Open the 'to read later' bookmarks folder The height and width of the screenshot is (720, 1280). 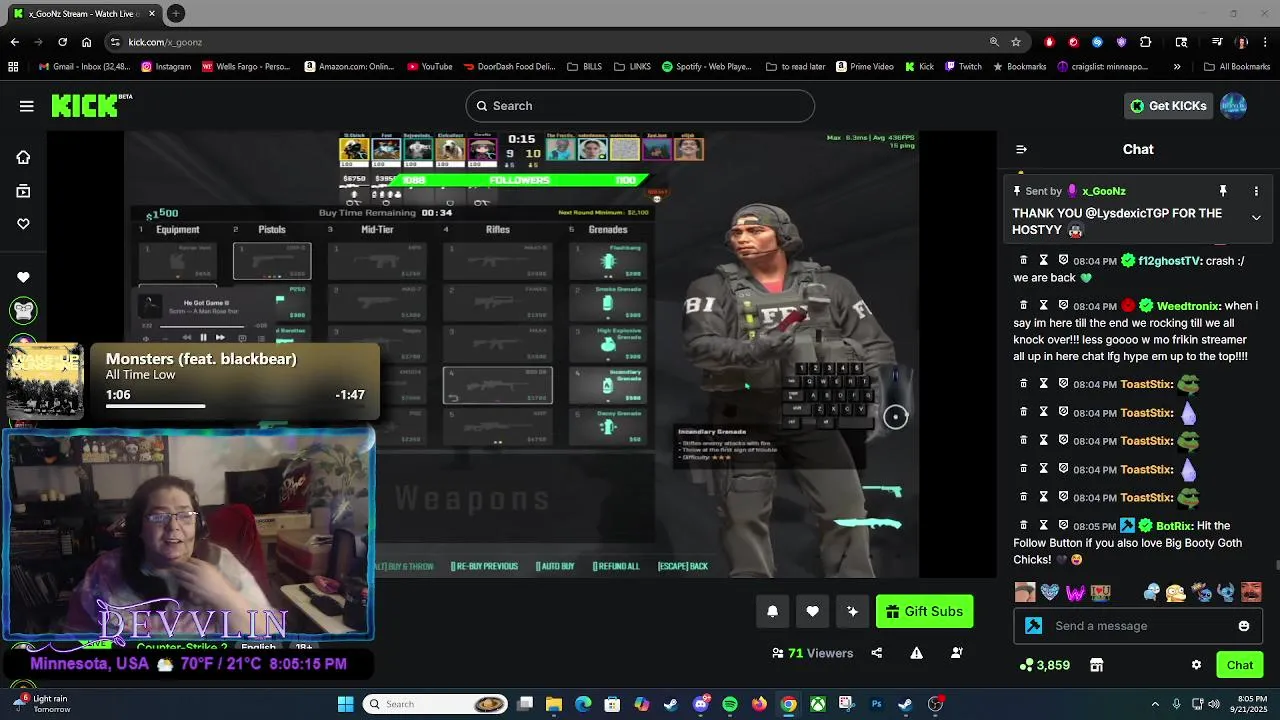(x=796, y=67)
